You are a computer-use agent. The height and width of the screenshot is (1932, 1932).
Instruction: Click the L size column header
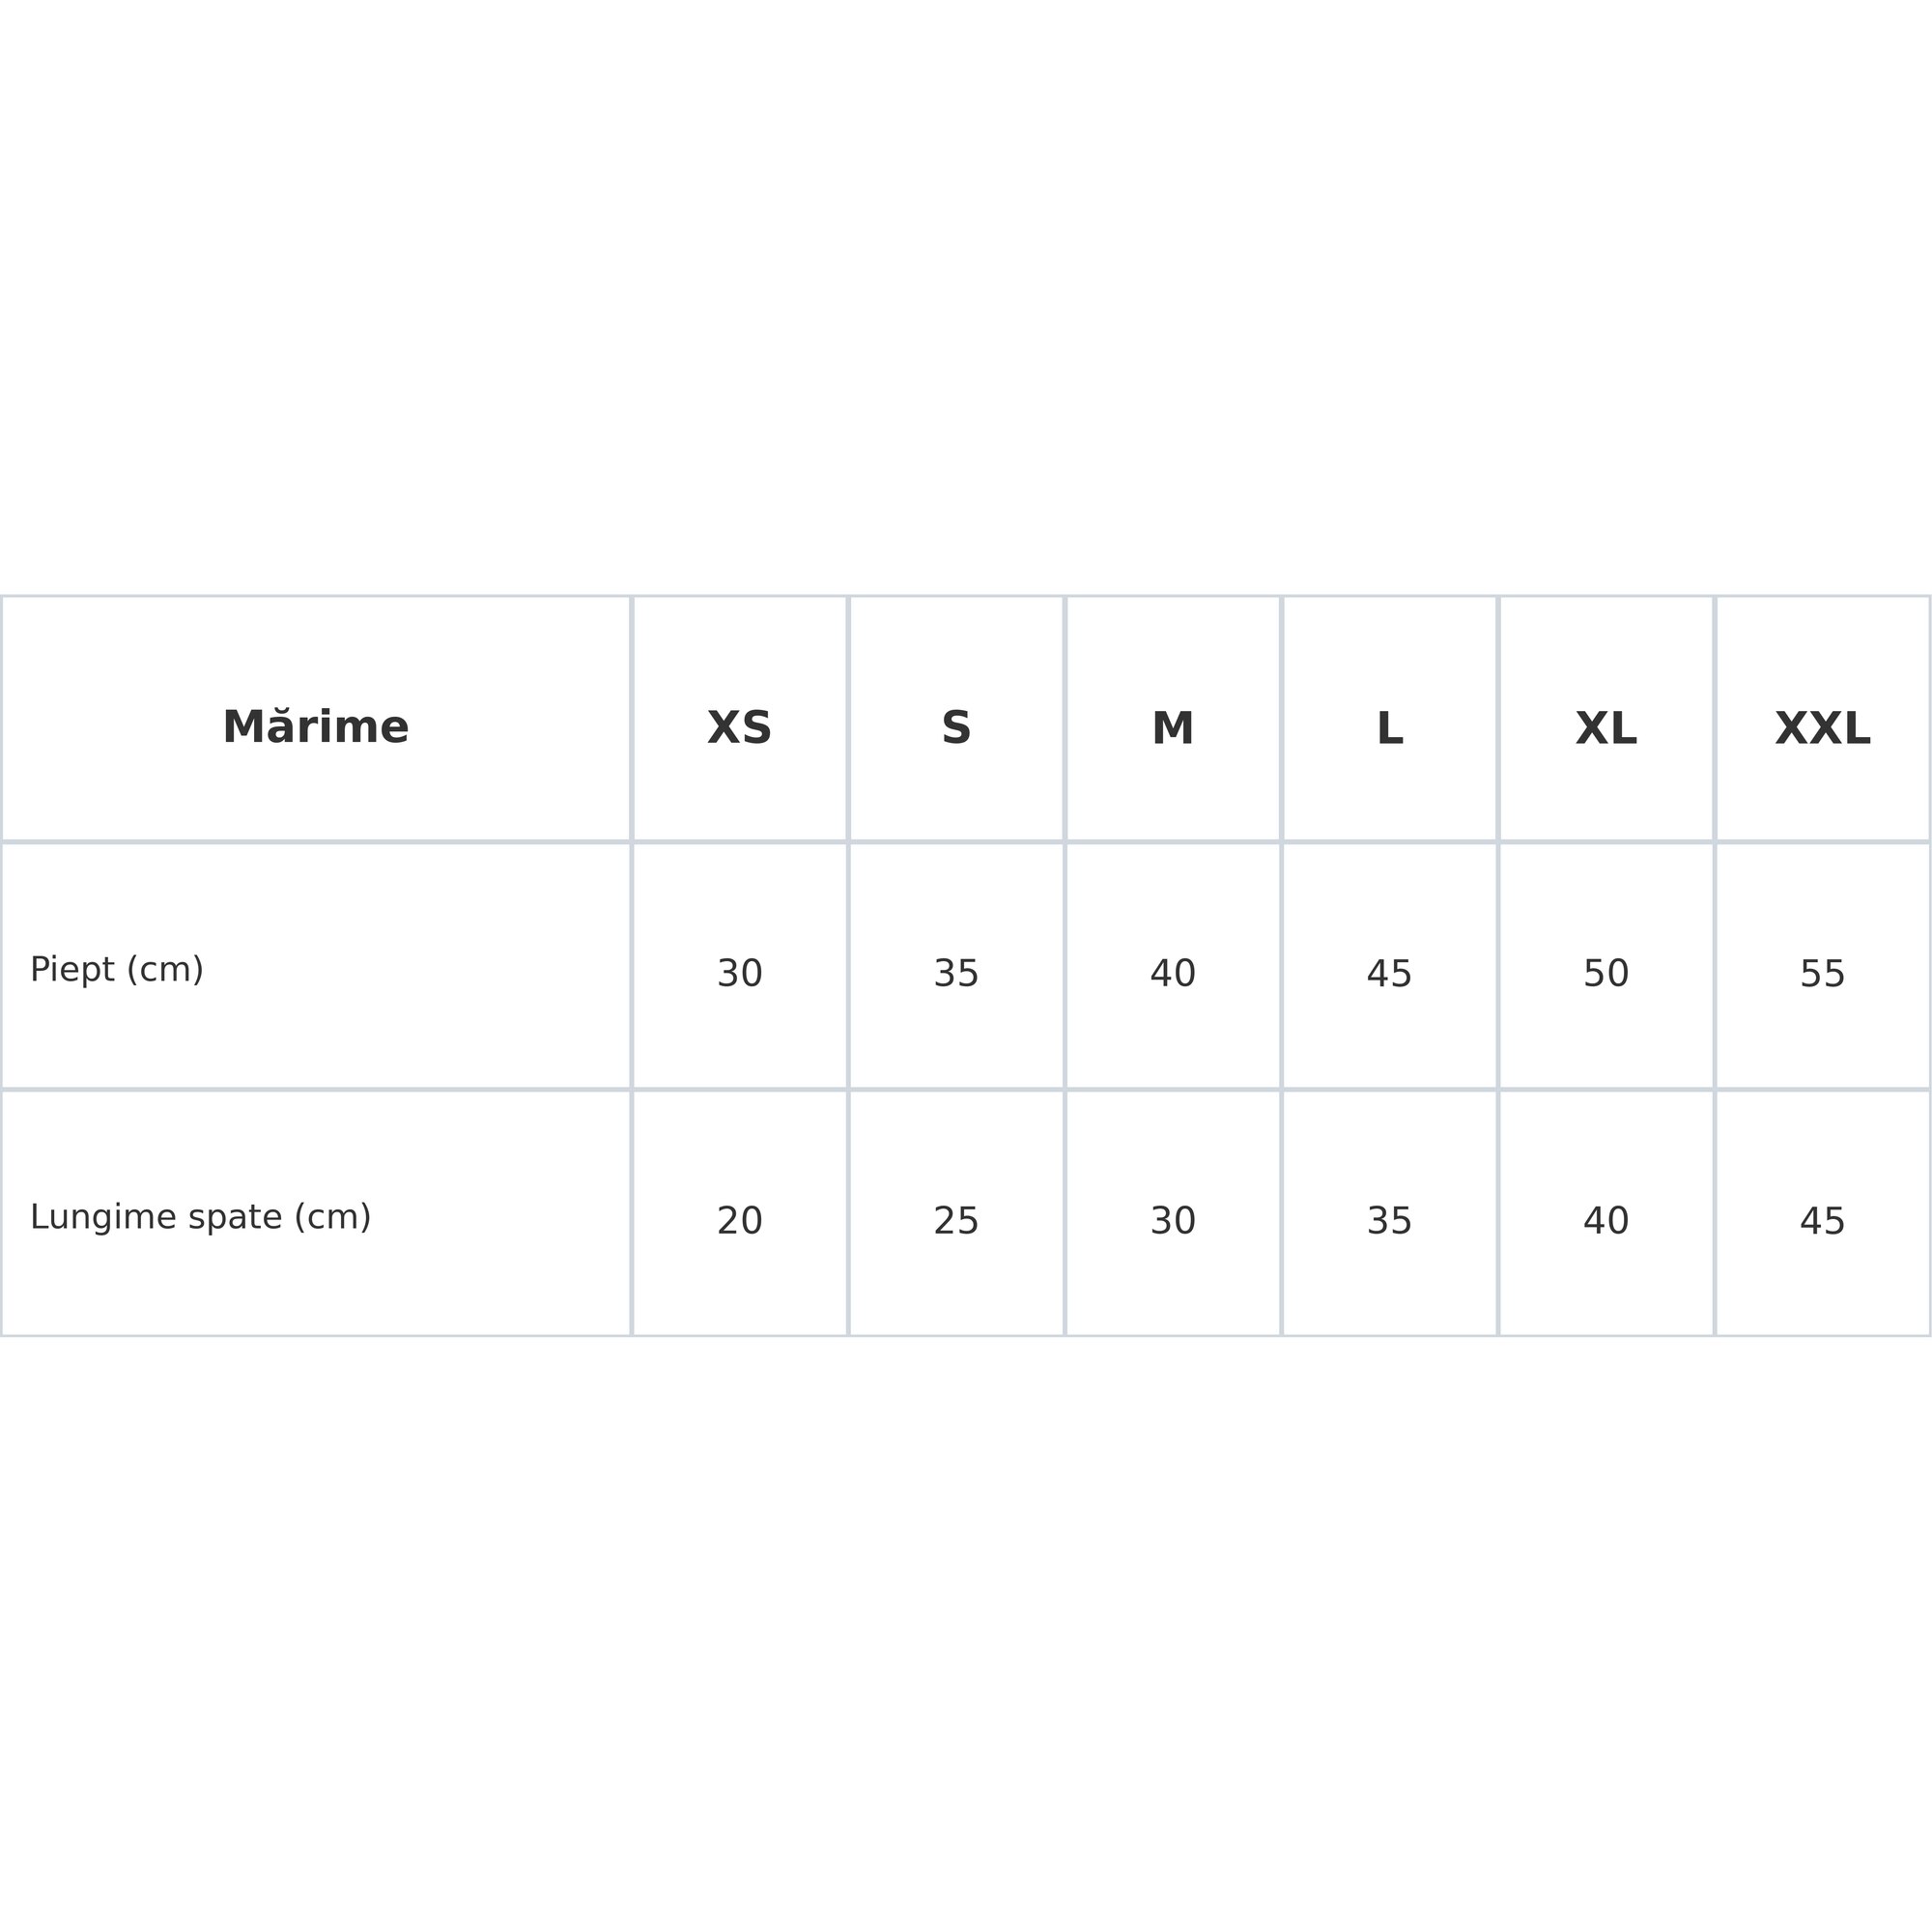click(1389, 727)
